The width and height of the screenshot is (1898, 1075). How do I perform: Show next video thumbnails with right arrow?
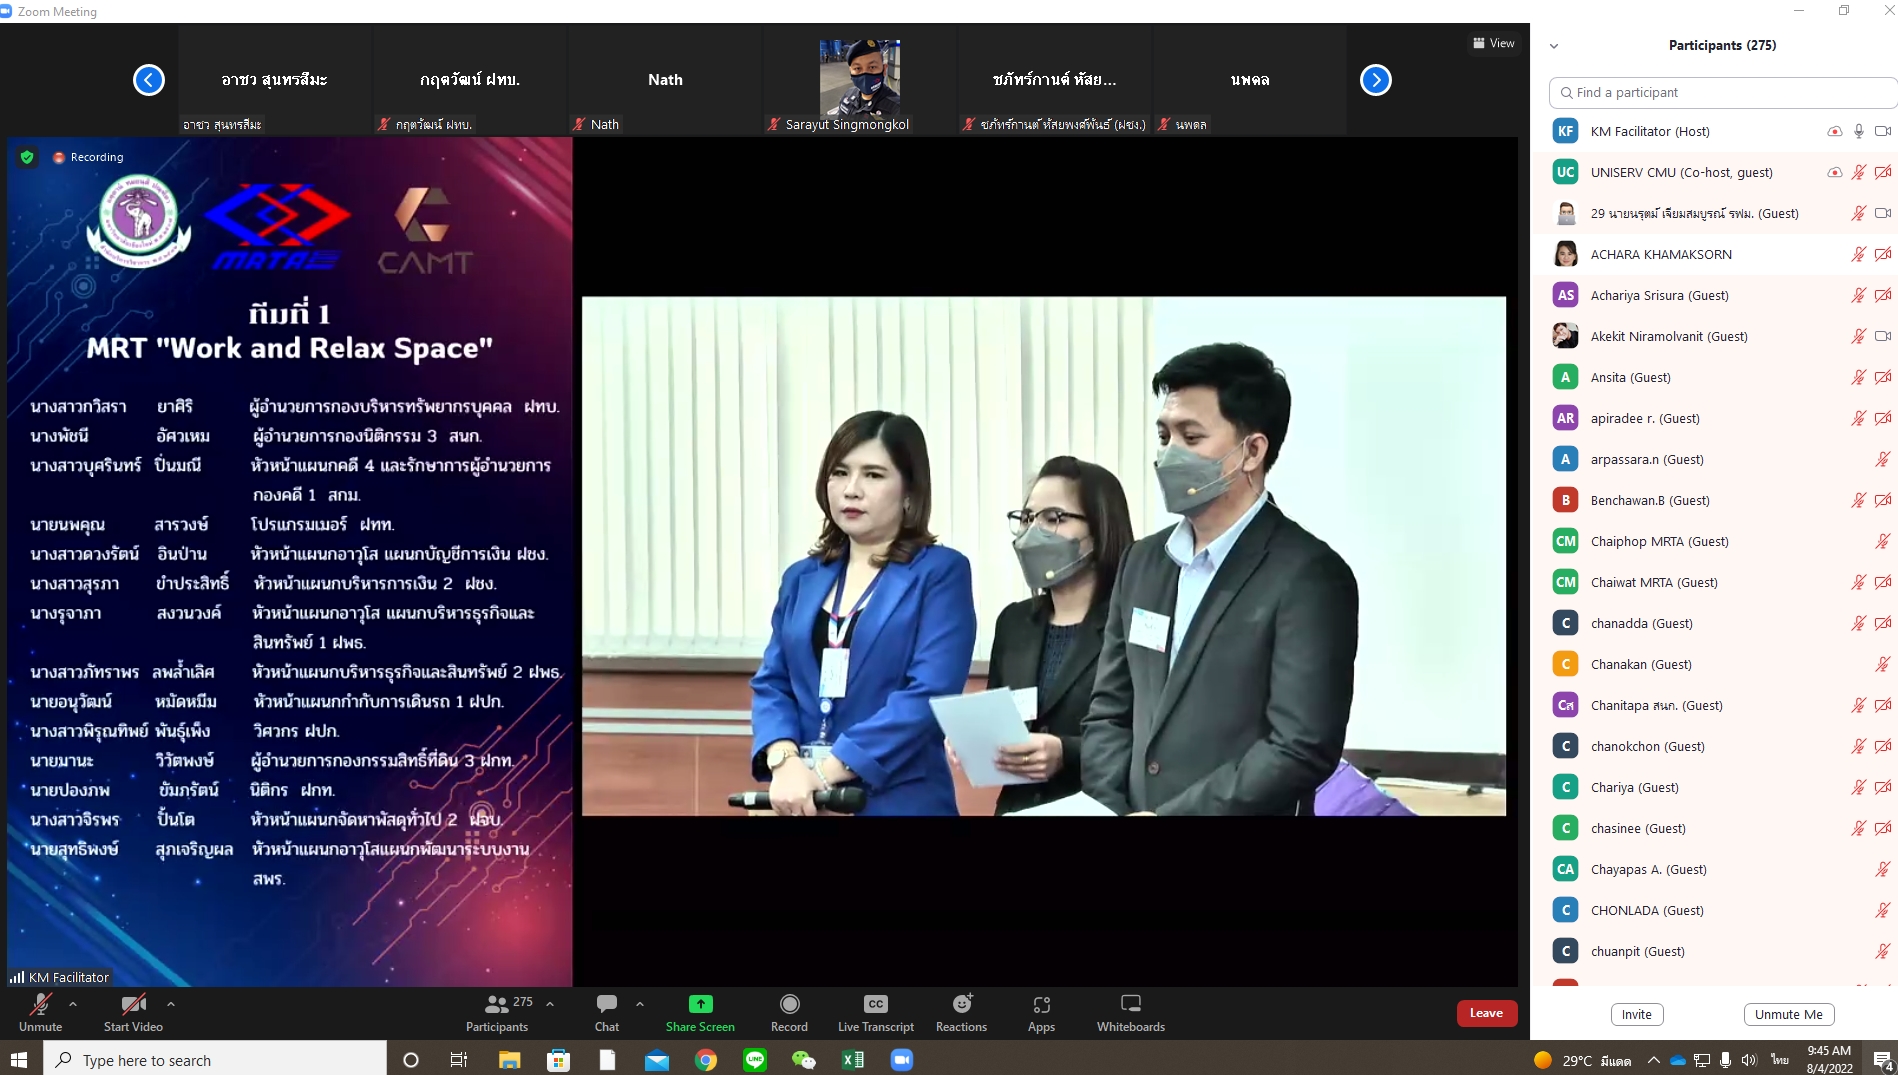[1375, 80]
